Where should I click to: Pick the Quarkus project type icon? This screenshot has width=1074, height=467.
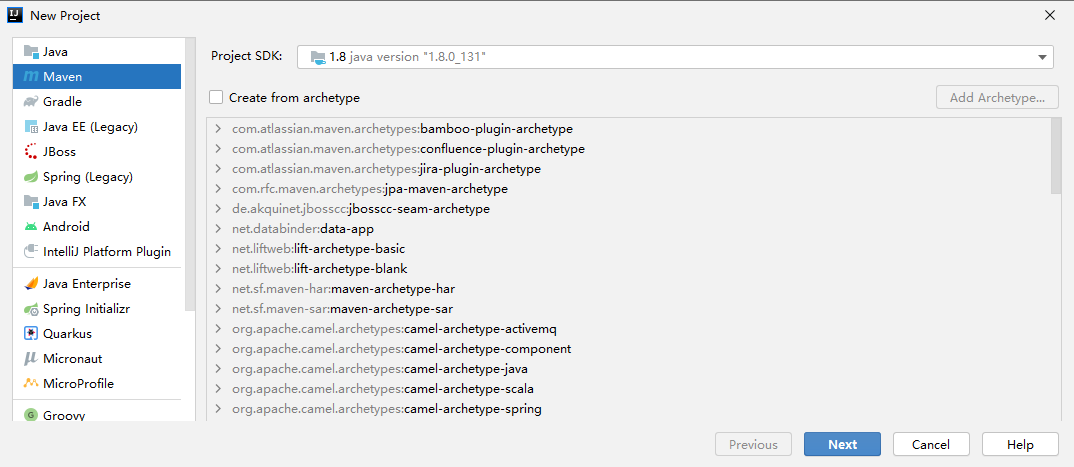tap(31, 334)
